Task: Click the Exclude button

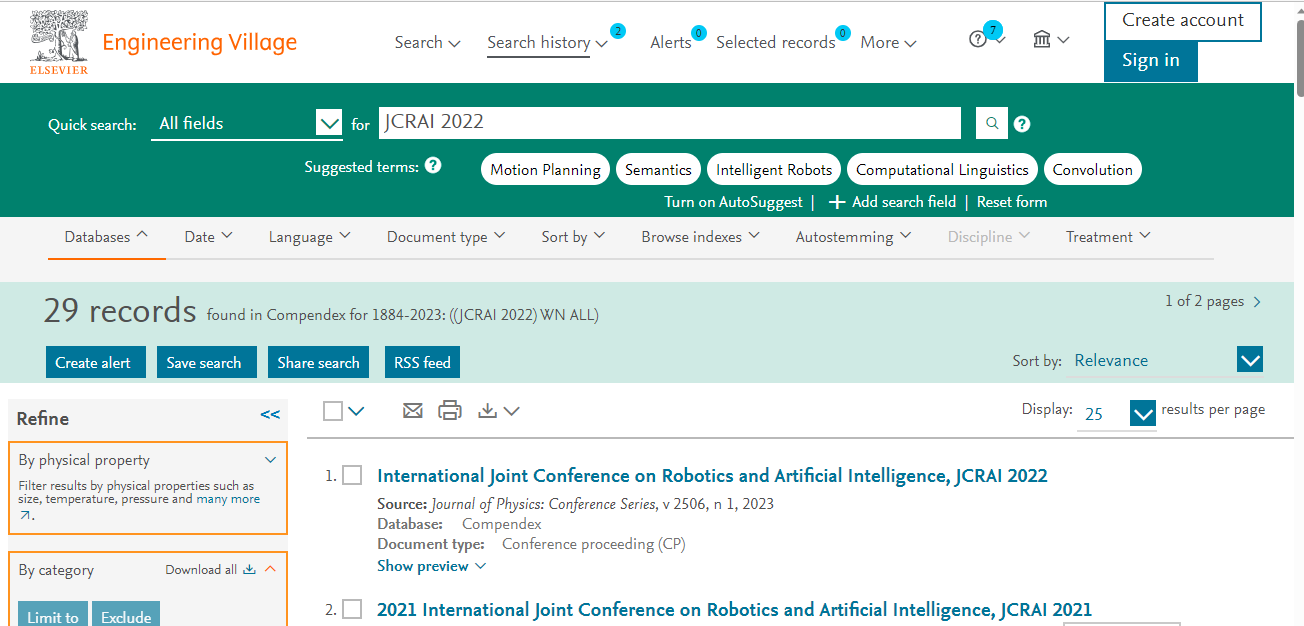Action: 126,616
